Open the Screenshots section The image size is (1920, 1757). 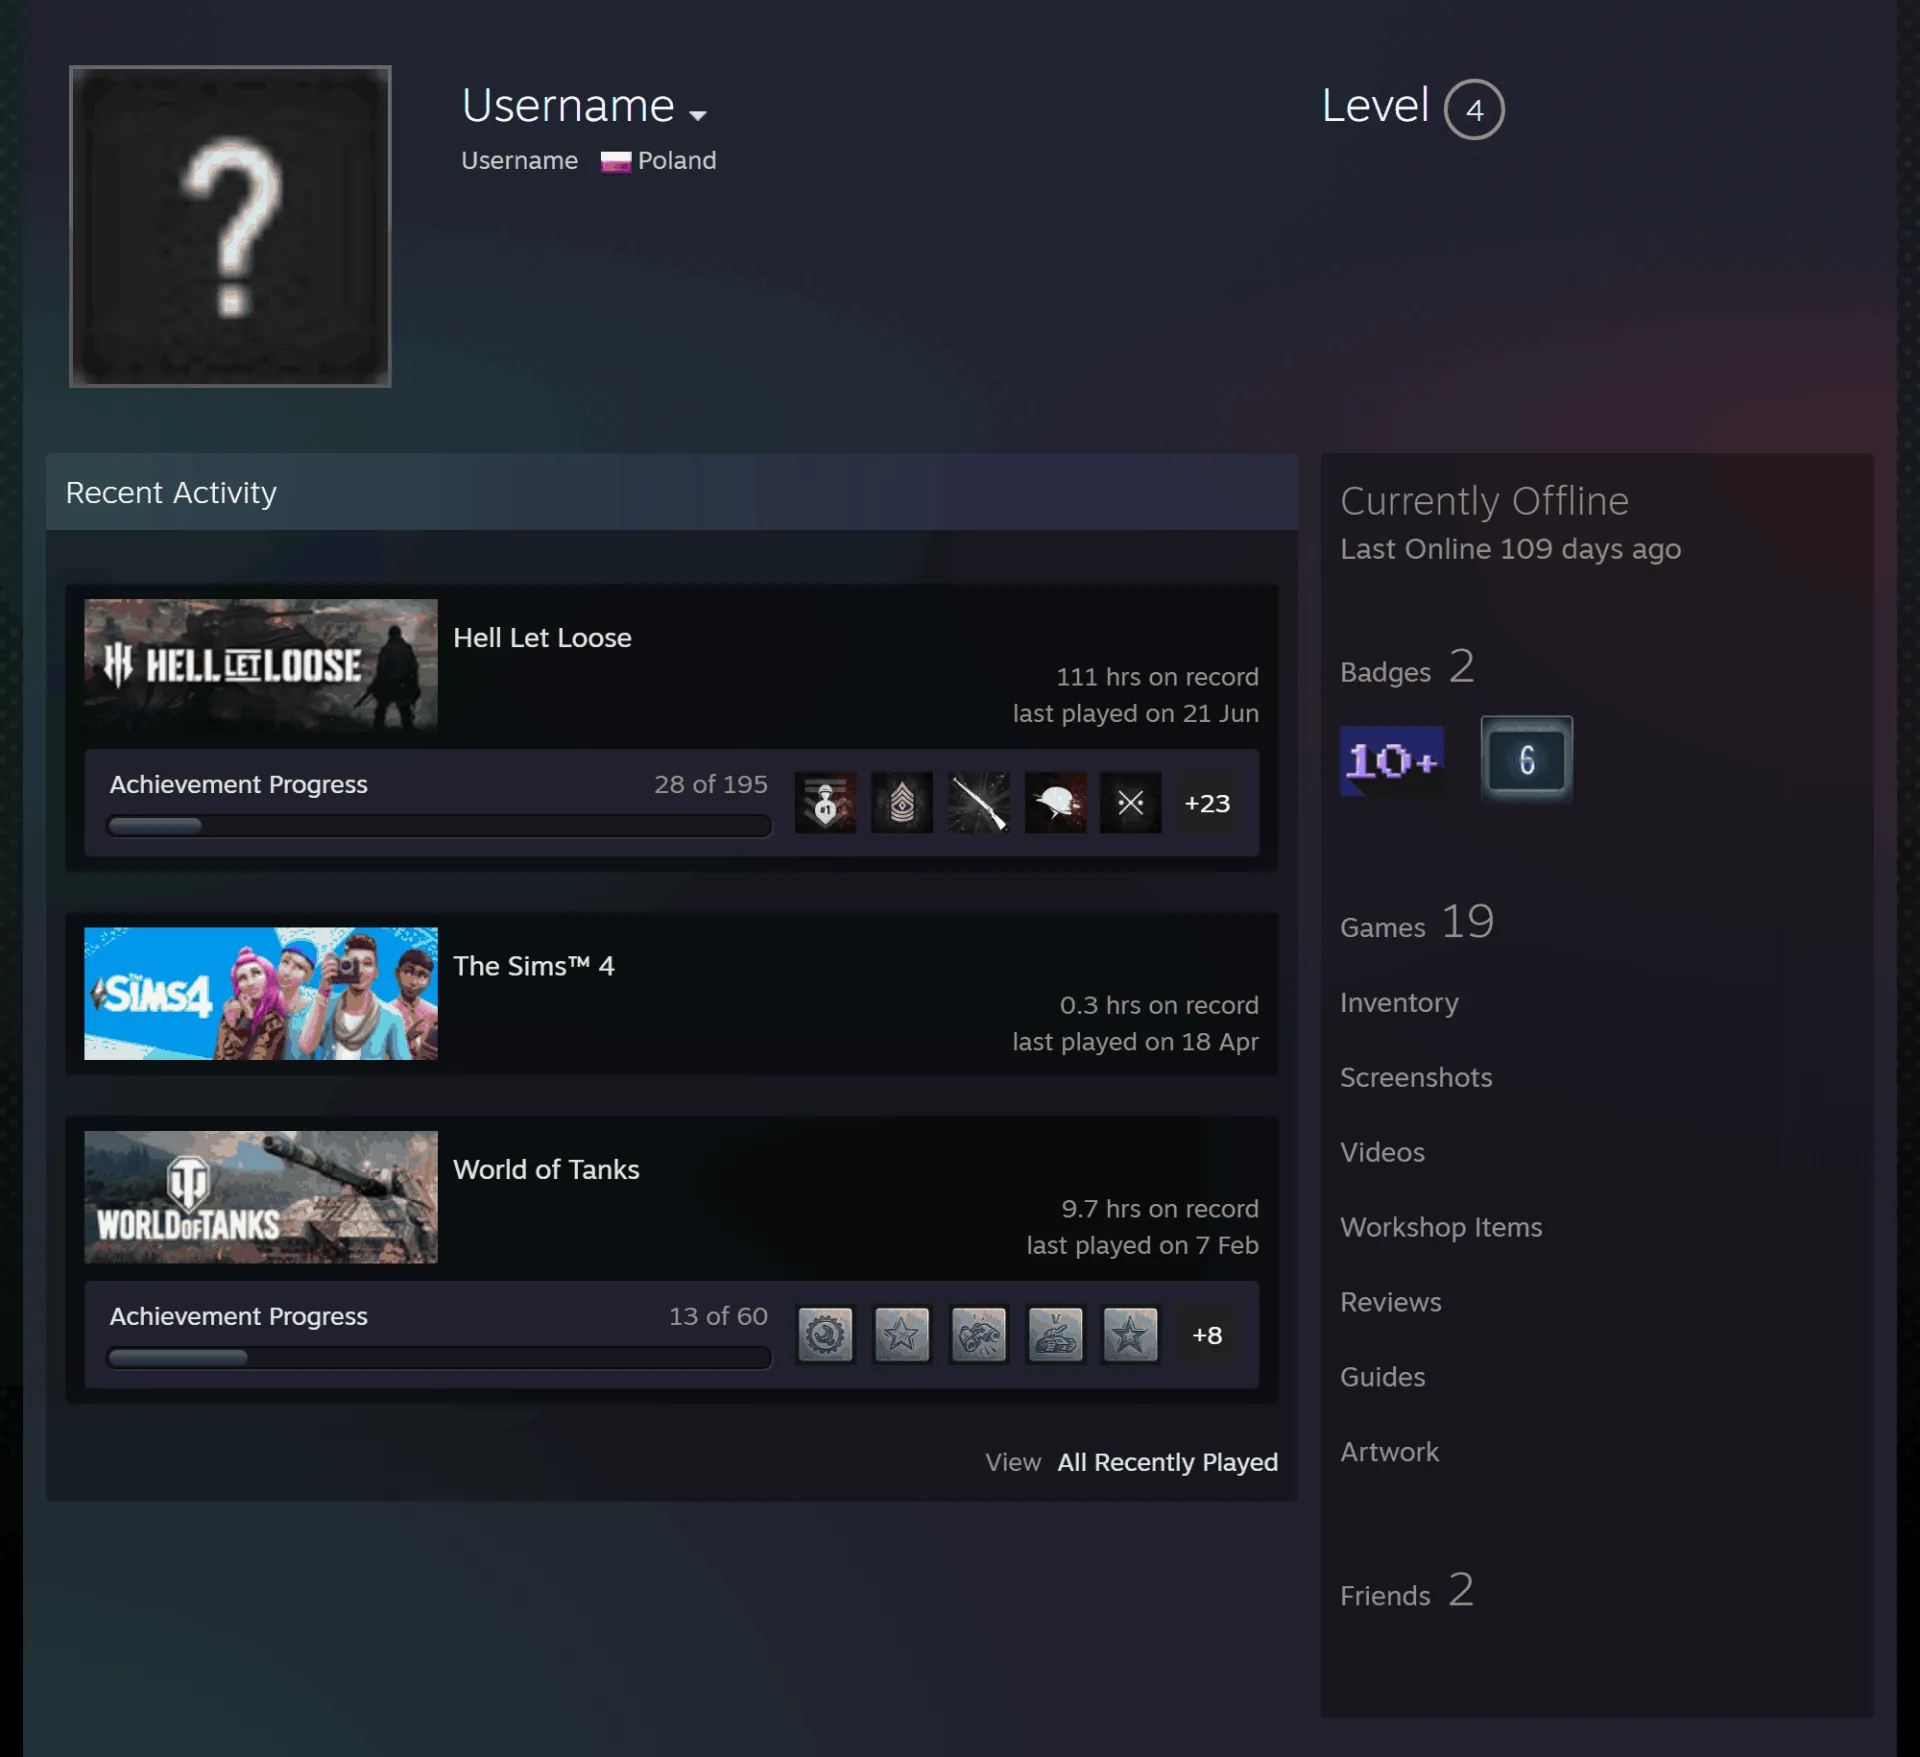(x=1416, y=1077)
